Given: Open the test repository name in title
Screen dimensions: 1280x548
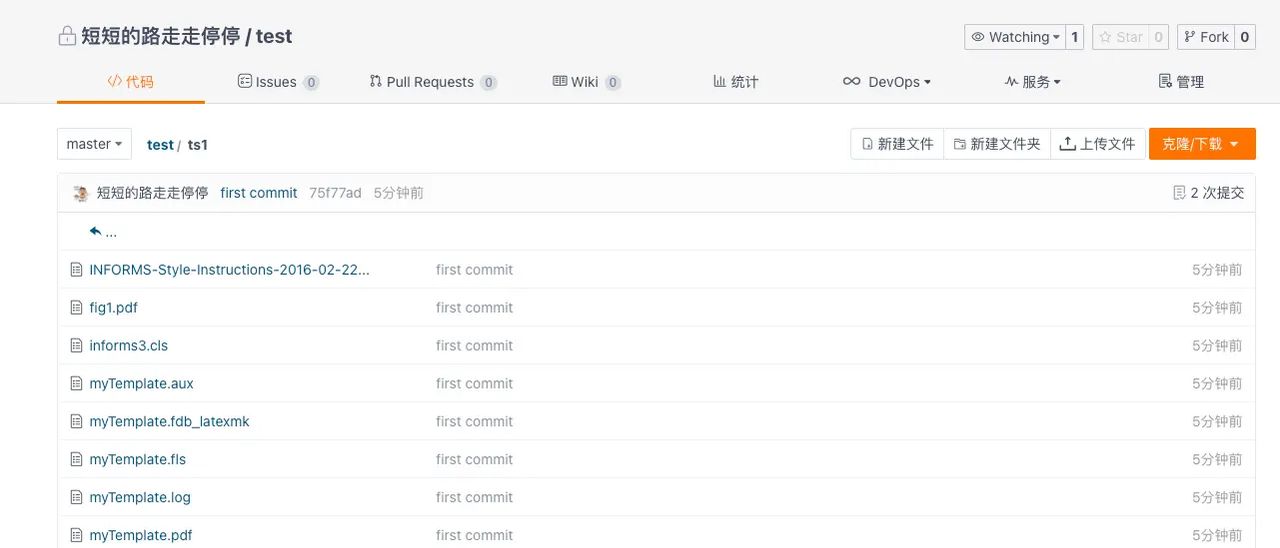Looking at the screenshot, I should click(274, 37).
